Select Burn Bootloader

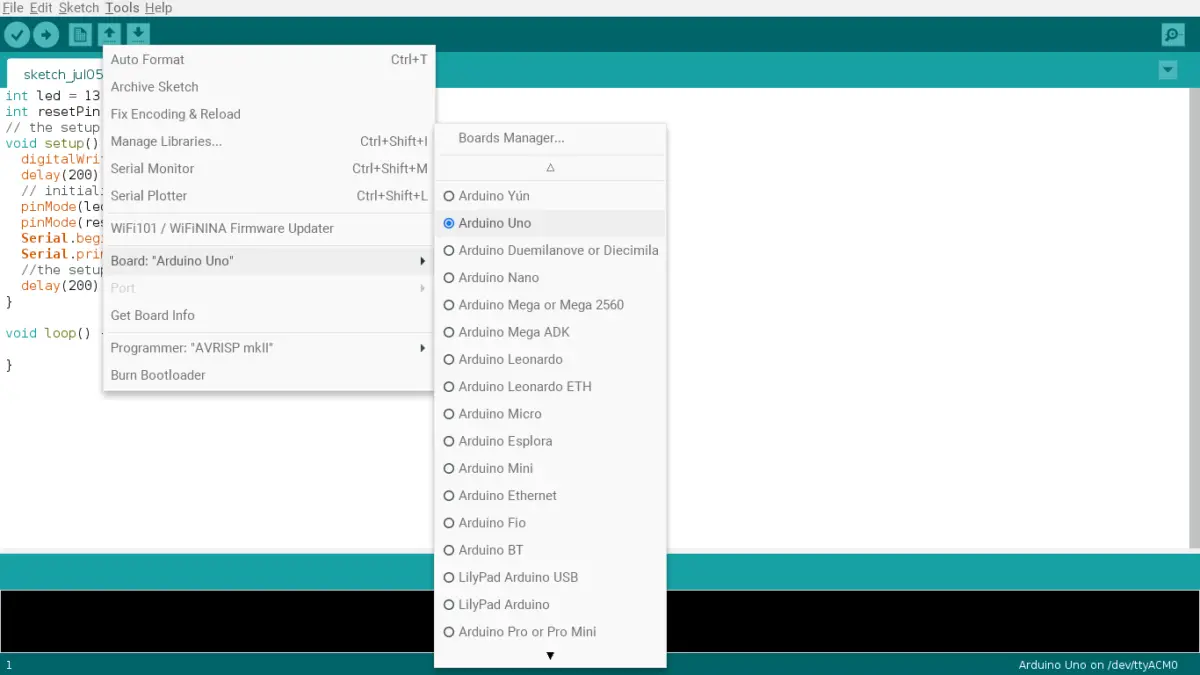pos(269,375)
